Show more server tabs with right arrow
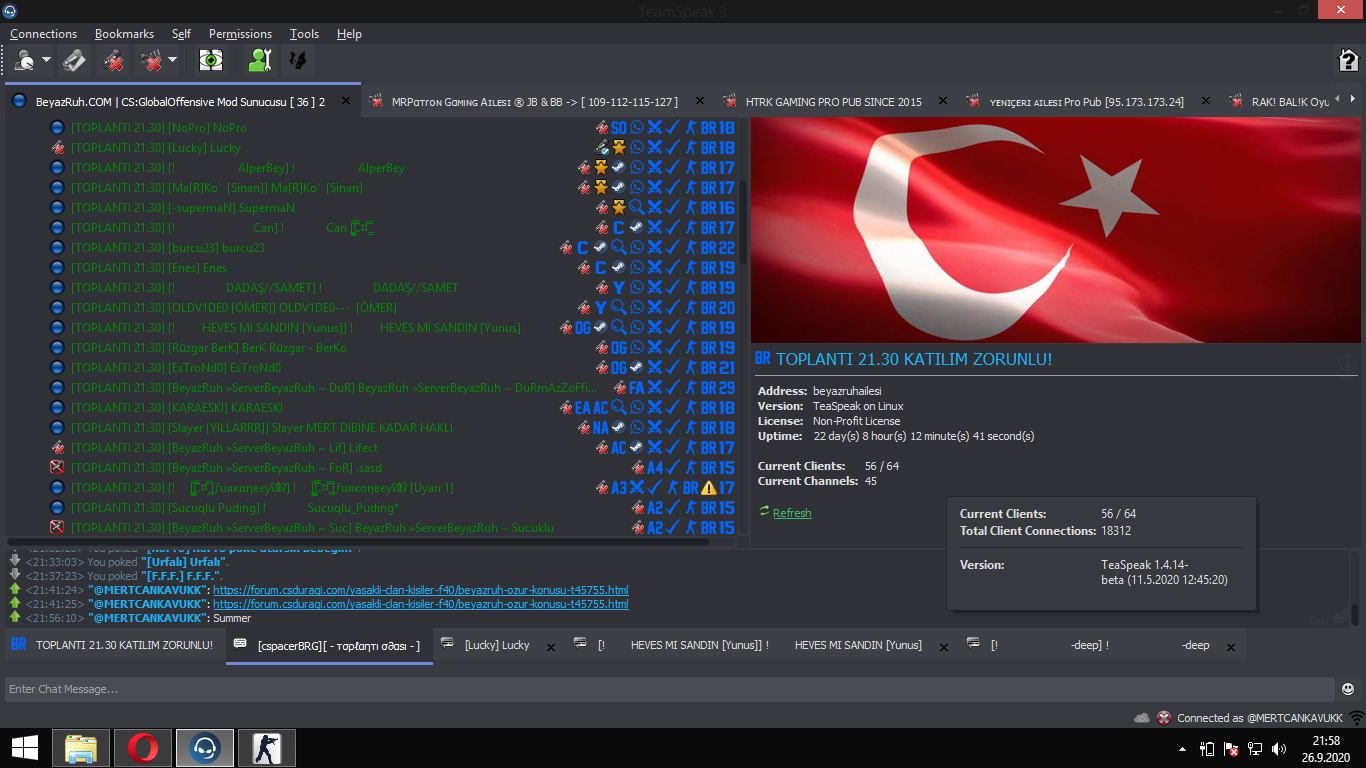 coord(1353,99)
